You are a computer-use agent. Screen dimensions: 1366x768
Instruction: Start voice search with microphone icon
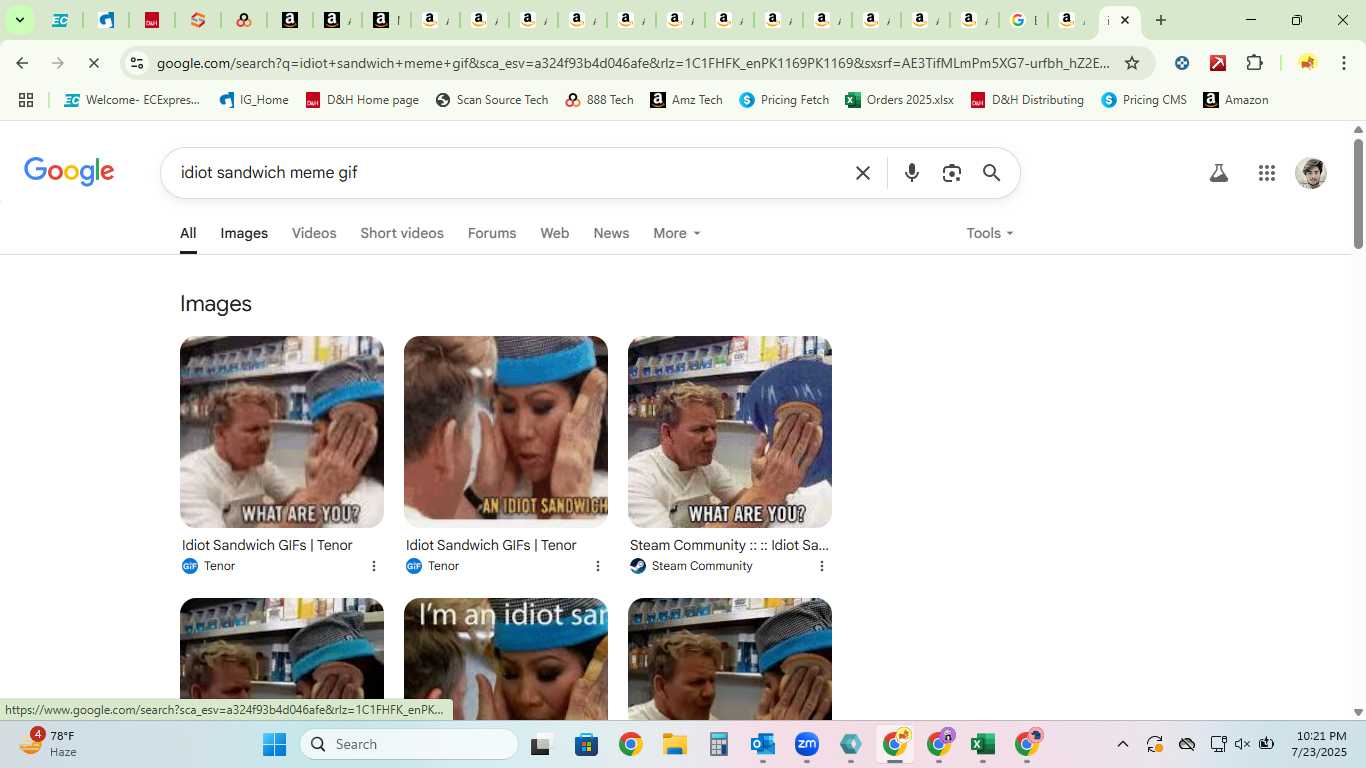(912, 173)
